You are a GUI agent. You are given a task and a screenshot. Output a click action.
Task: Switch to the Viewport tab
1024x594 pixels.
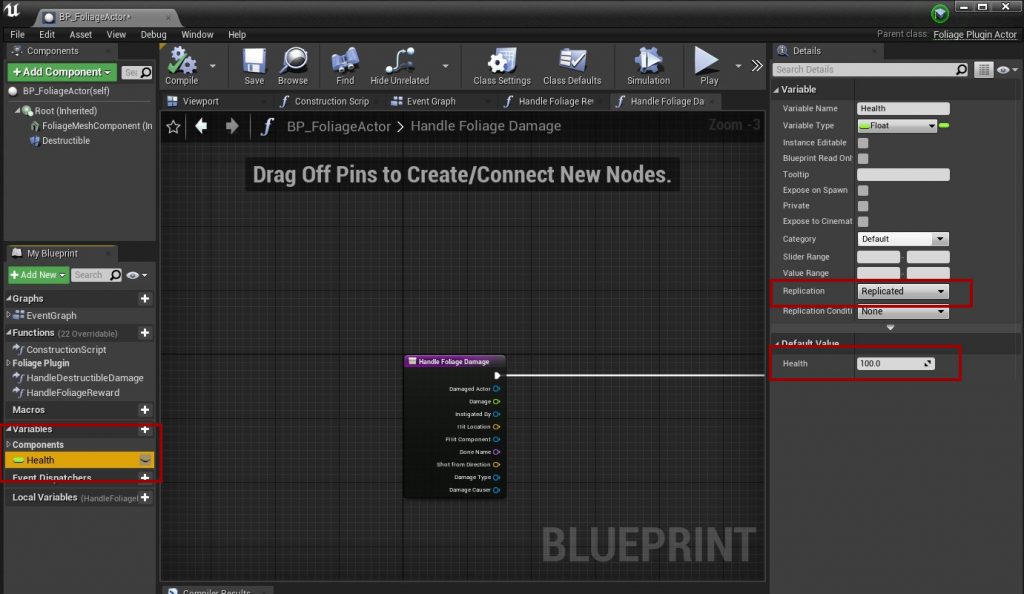coord(200,101)
